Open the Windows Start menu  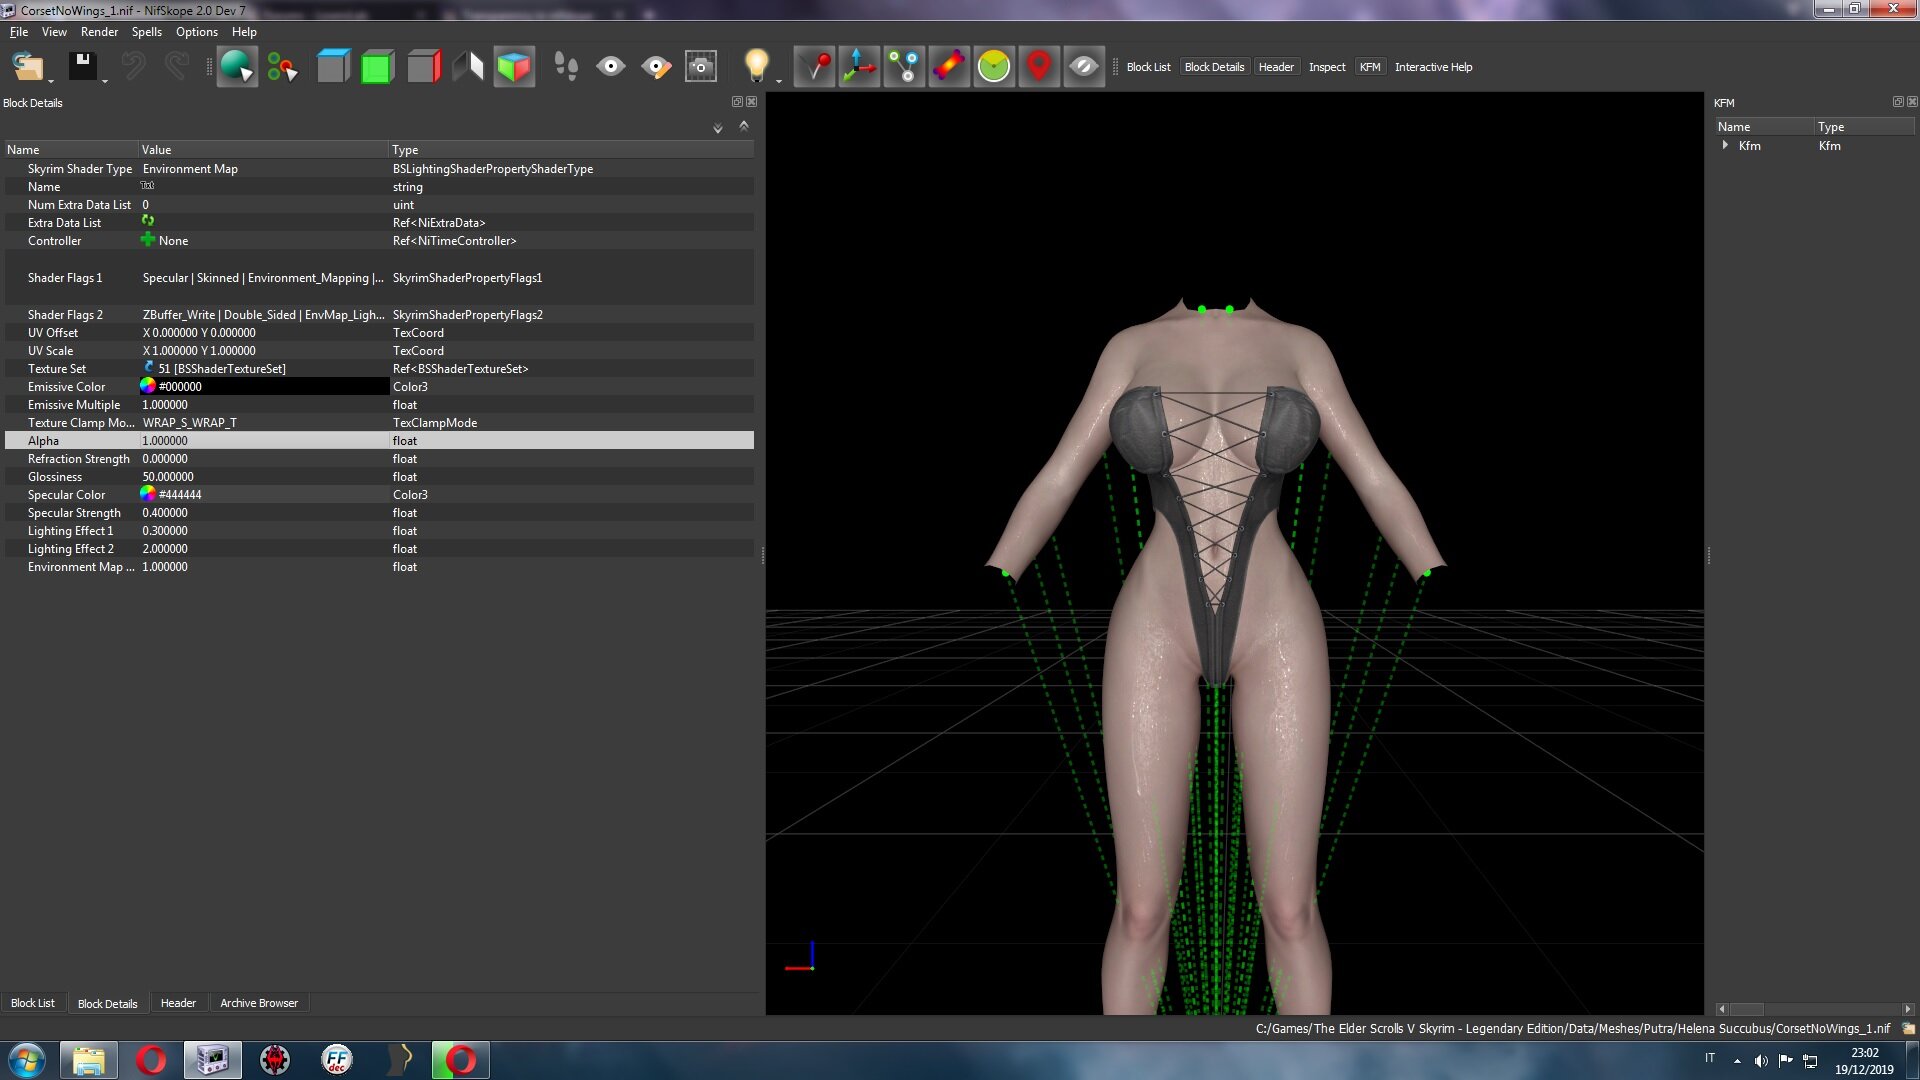[27, 1060]
